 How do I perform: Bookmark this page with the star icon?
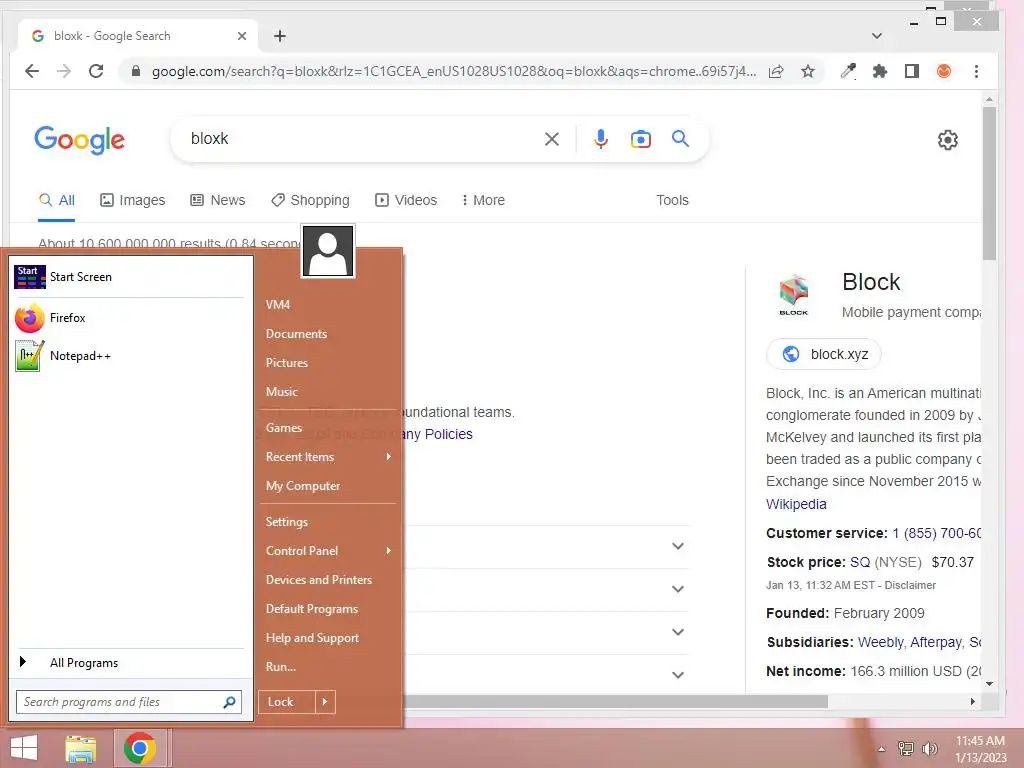point(808,71)
